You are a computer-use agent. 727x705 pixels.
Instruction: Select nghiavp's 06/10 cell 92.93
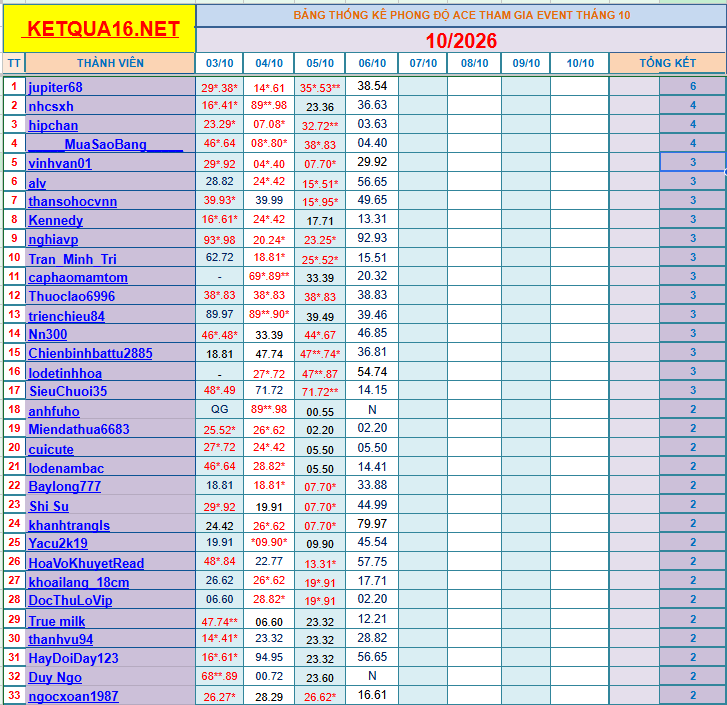tap(372, 238)
